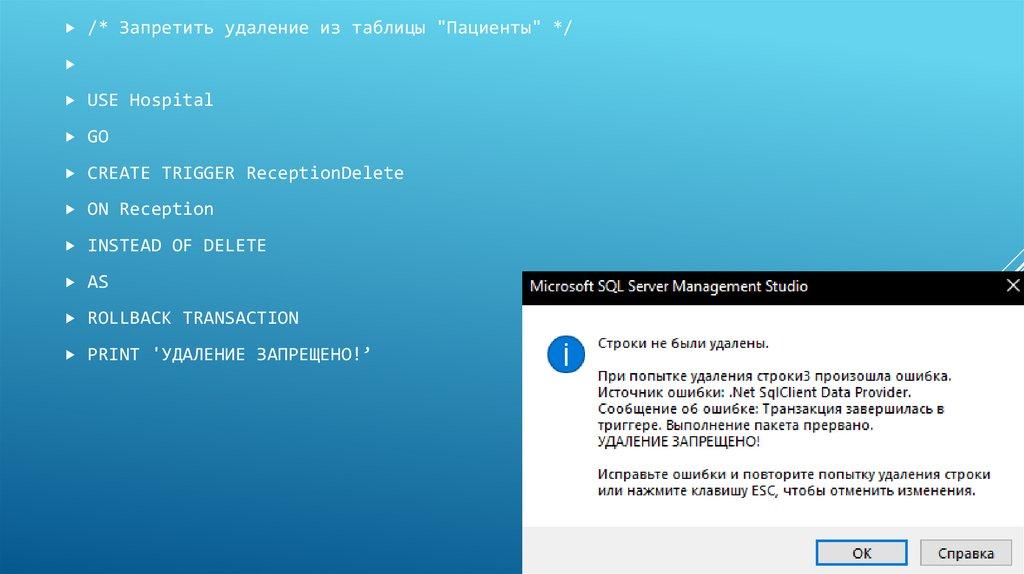Click the arrow before ROLLBACK TRANSACTION

[70, 318]
